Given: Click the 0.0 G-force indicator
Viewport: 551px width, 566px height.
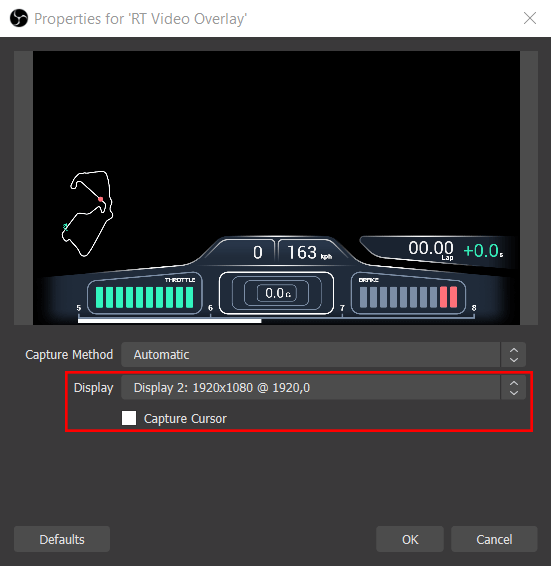Looking at the screenshot, I should (x=277, y=293).
